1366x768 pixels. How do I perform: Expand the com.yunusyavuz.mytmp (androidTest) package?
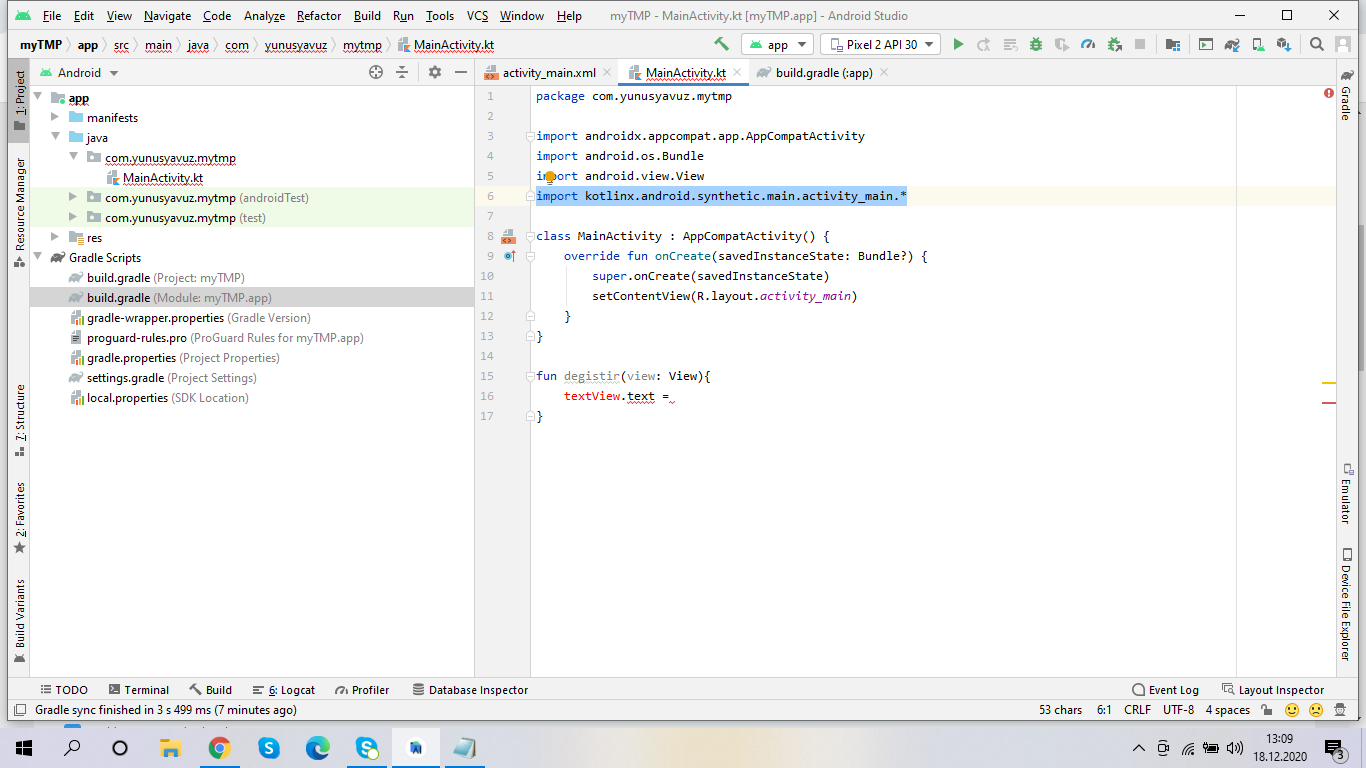(x=73, y=197)
